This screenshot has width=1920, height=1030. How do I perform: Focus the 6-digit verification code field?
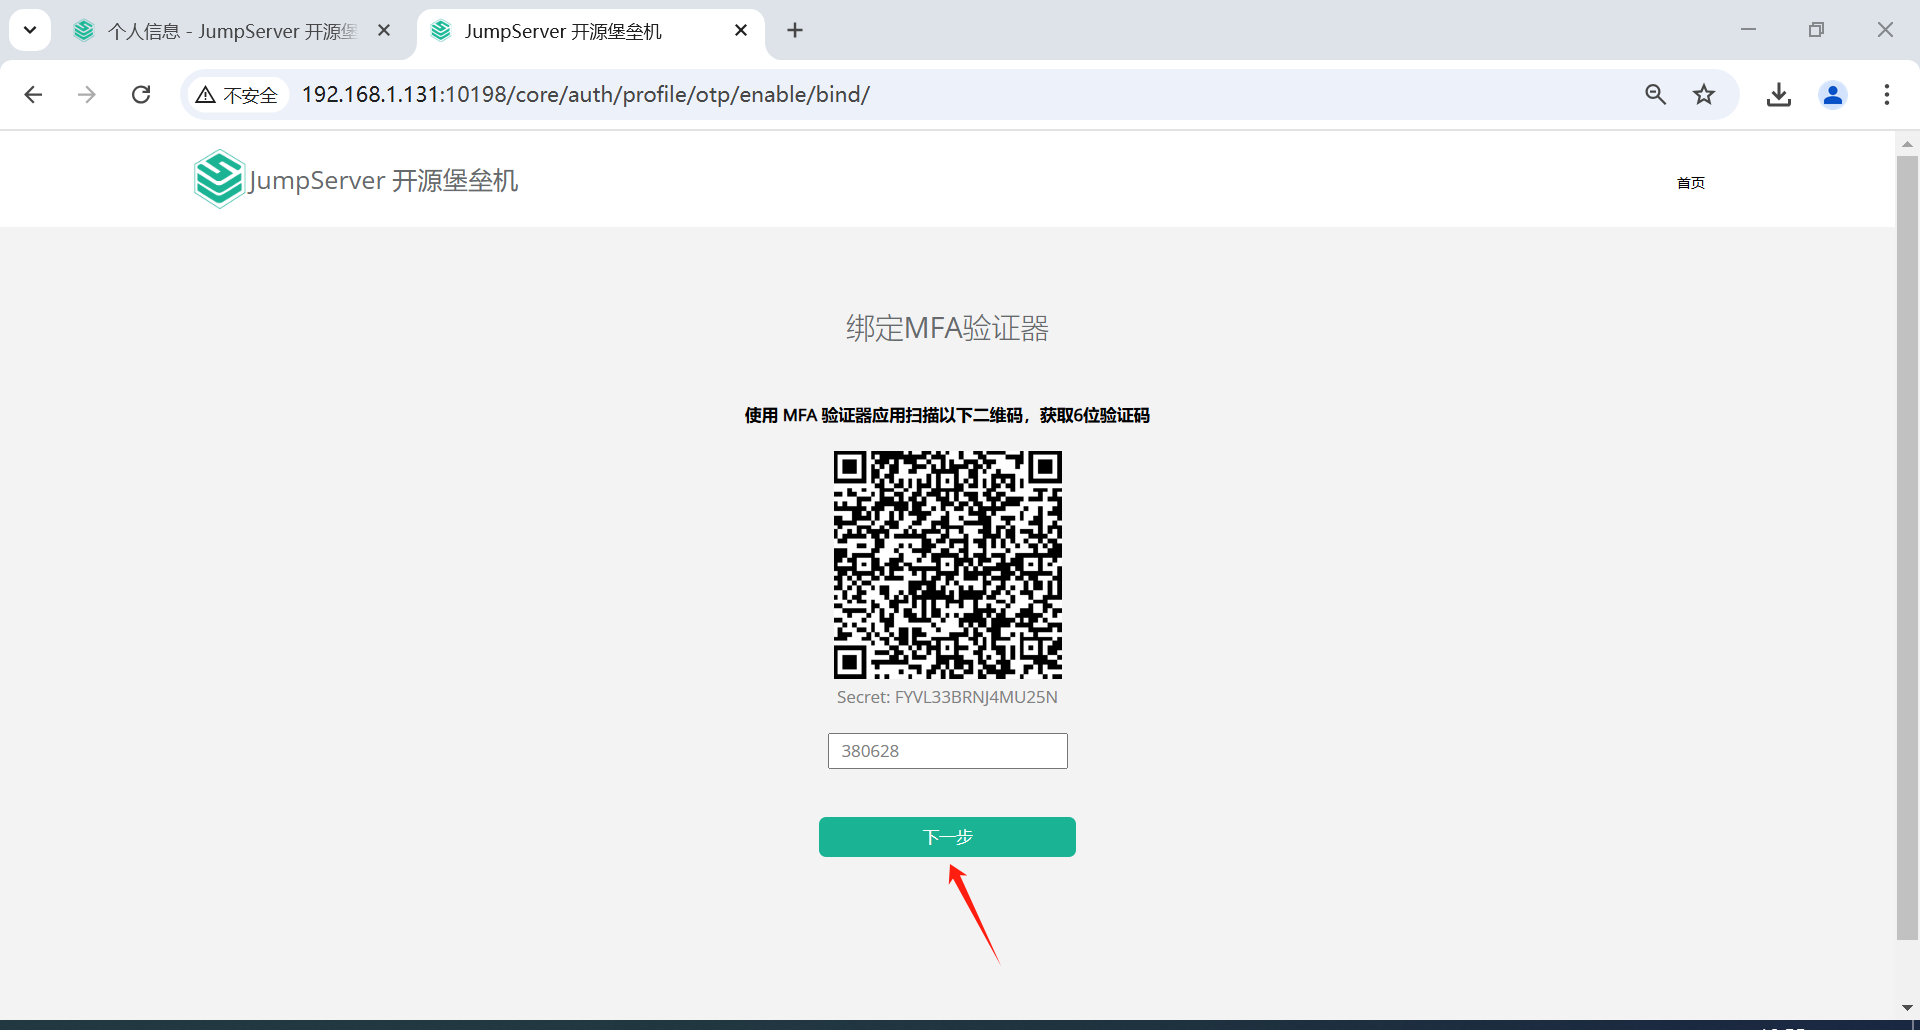(947, 751)
